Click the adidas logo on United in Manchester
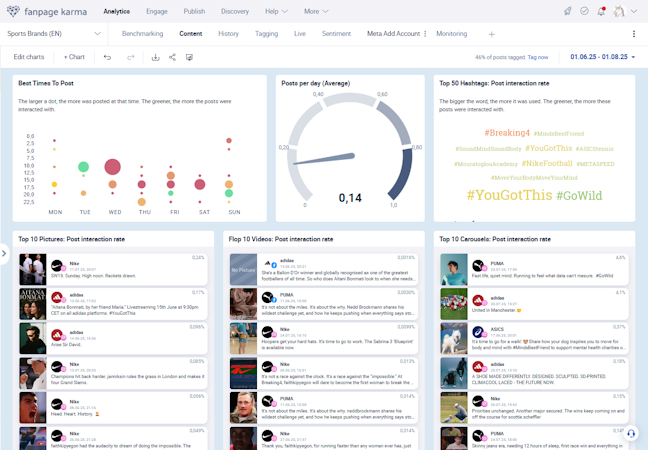The width and height of the screenshot is (648, 450). click(479, 300)
